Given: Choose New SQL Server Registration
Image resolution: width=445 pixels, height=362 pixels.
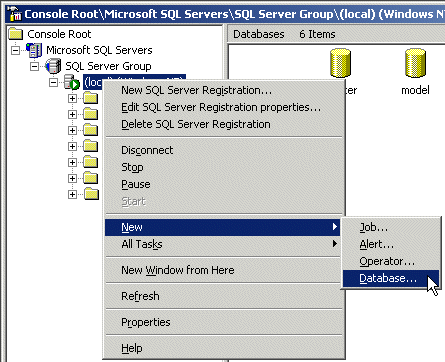Looking at the screenshot, I should click(223, 90).
